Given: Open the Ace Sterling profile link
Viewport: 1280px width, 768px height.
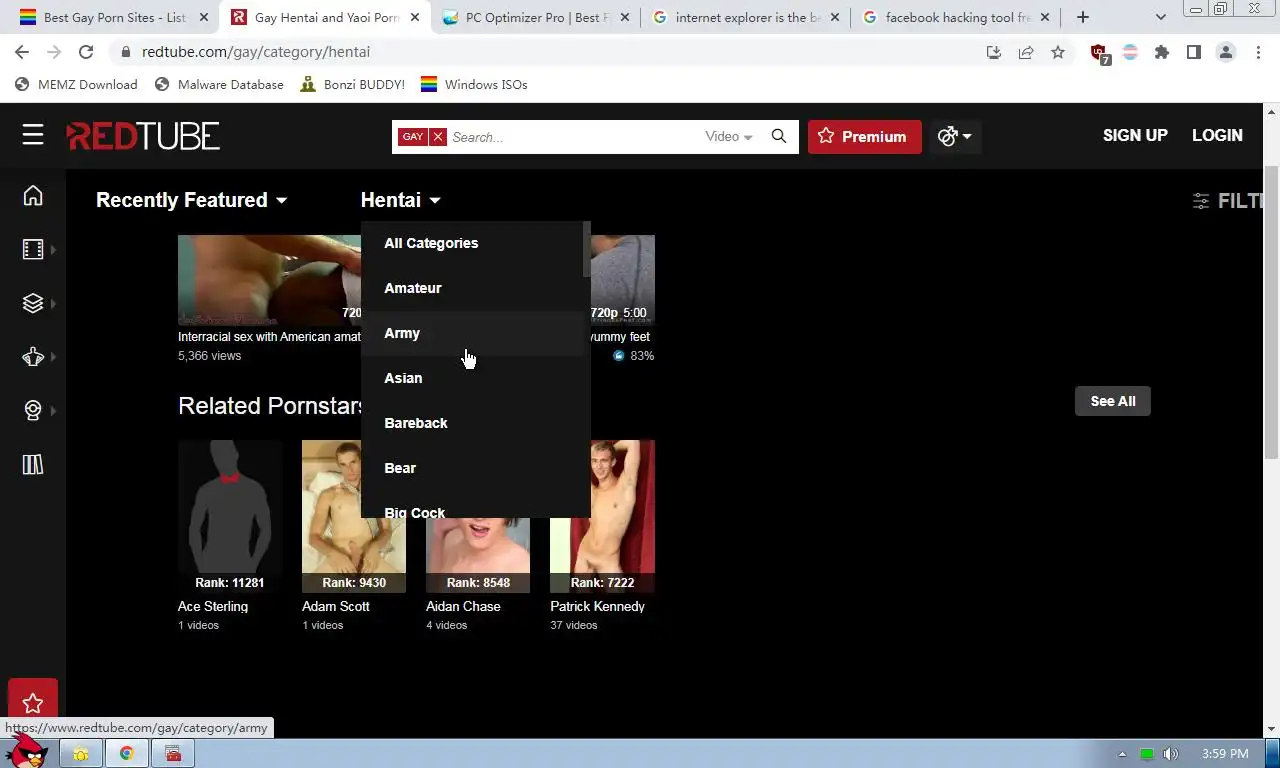Looking at the screenshot, I should coord(213,606).
